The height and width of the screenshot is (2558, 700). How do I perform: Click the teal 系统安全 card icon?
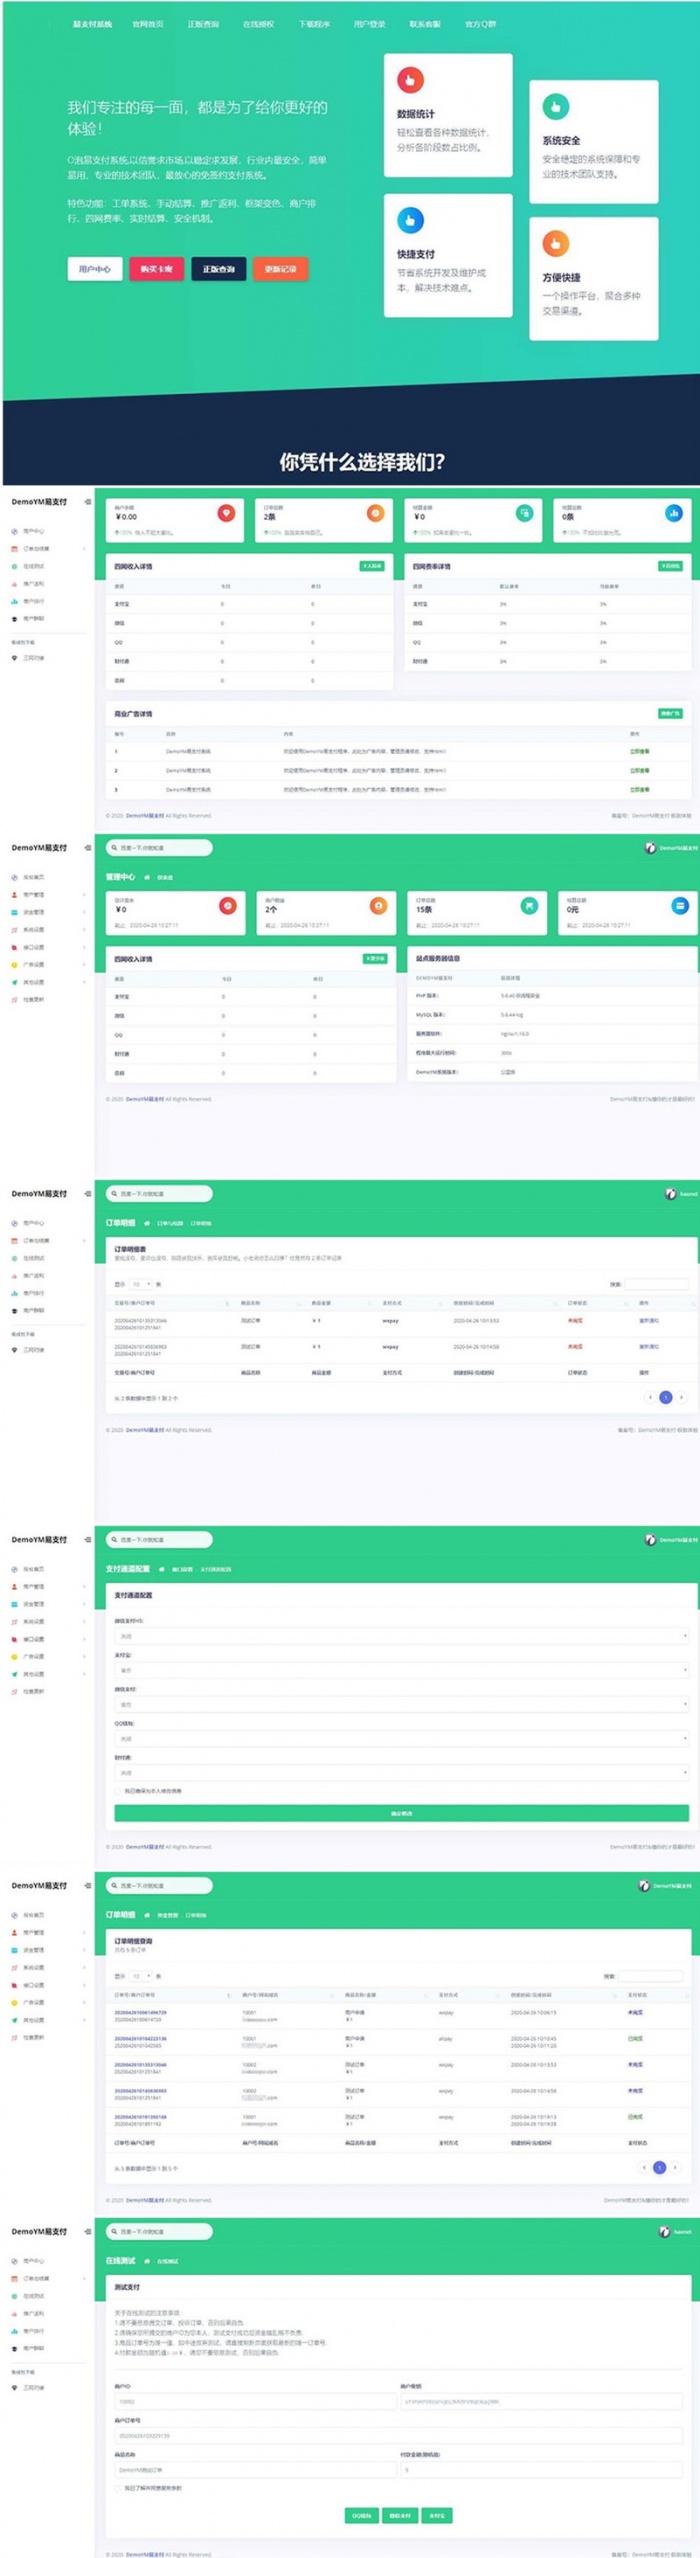(x=555, y=106)
